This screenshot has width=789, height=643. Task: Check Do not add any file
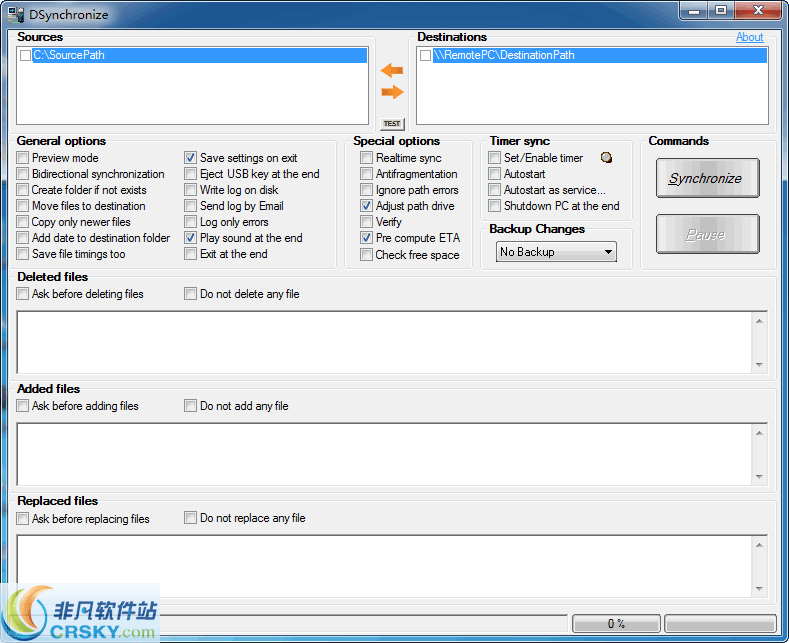pos(190,406)
